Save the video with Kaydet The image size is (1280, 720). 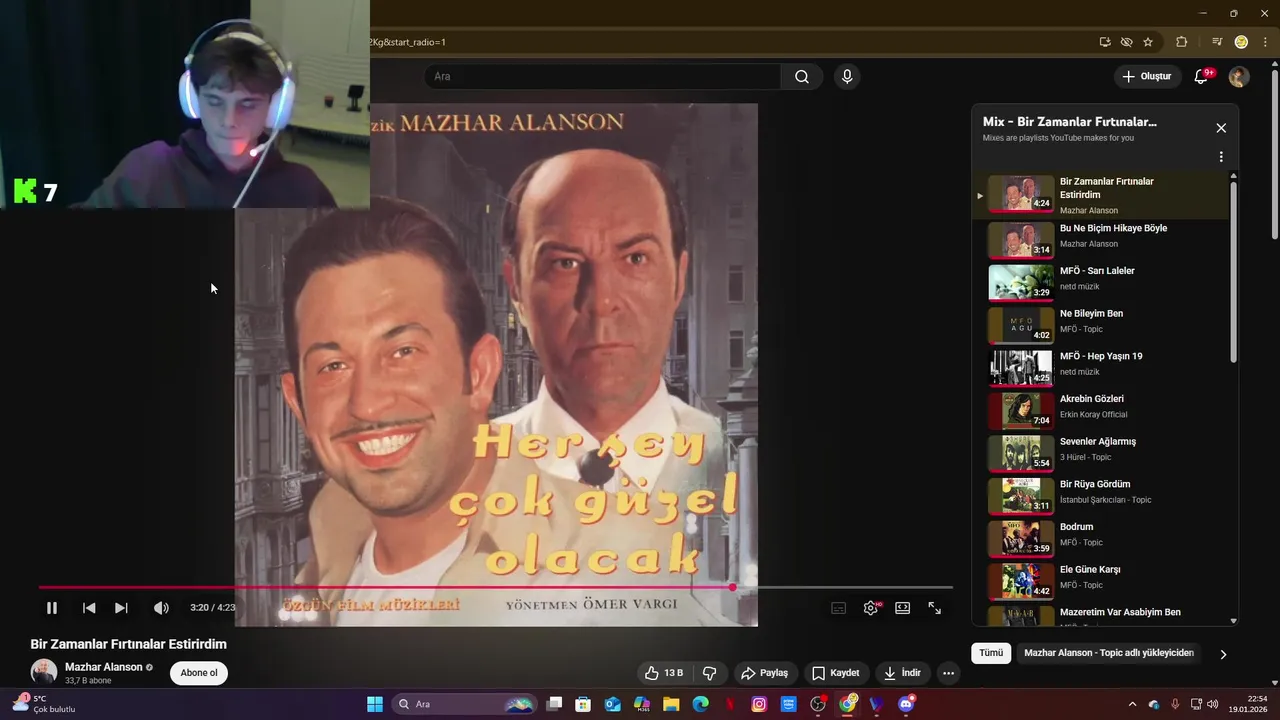(836, 673)
